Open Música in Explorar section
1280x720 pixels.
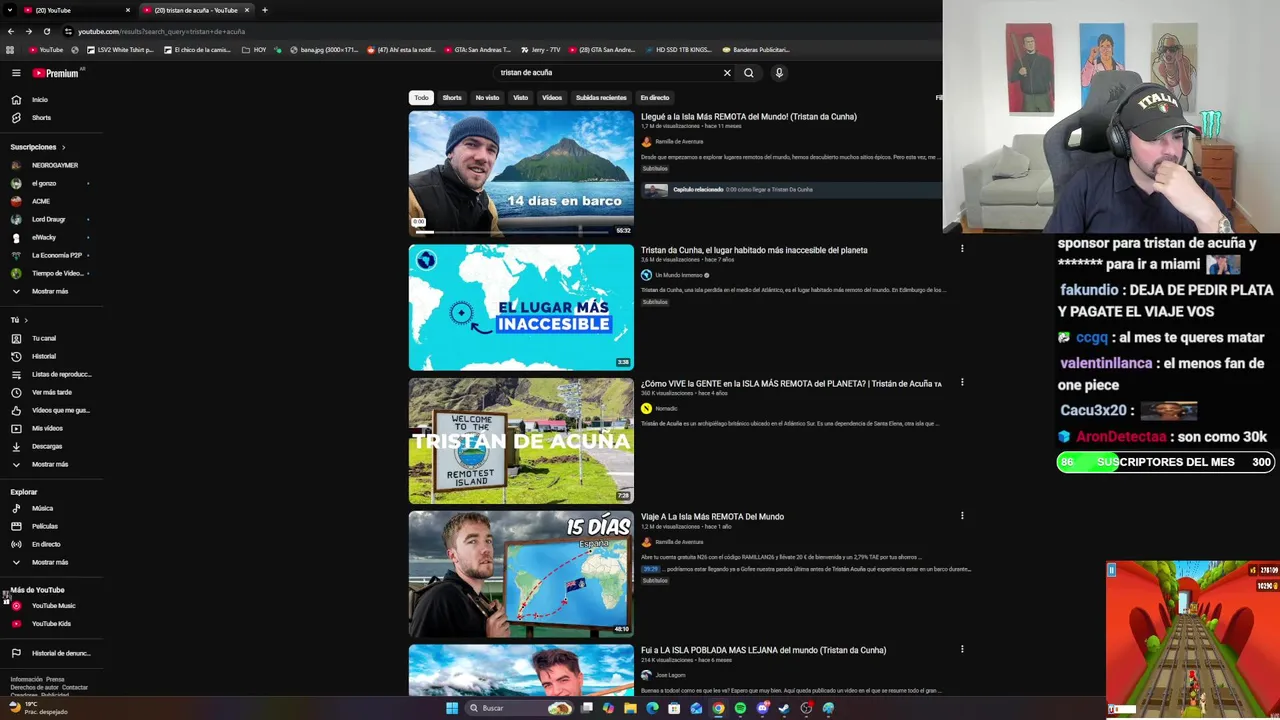(x=42, y=508)
